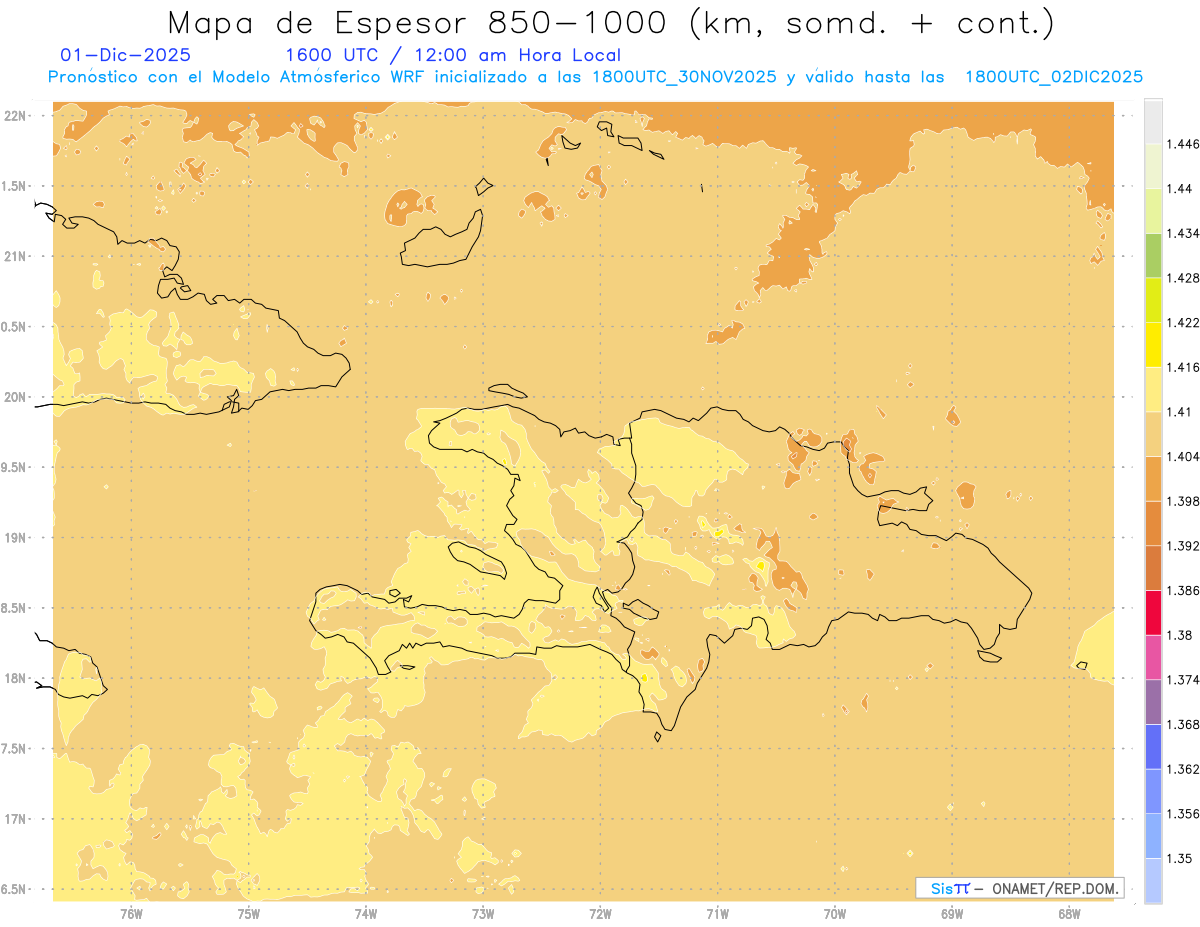Click the colorbar value '1.404'
1200x927 pixels.
pyautogui.click(x=1183, y=457)
